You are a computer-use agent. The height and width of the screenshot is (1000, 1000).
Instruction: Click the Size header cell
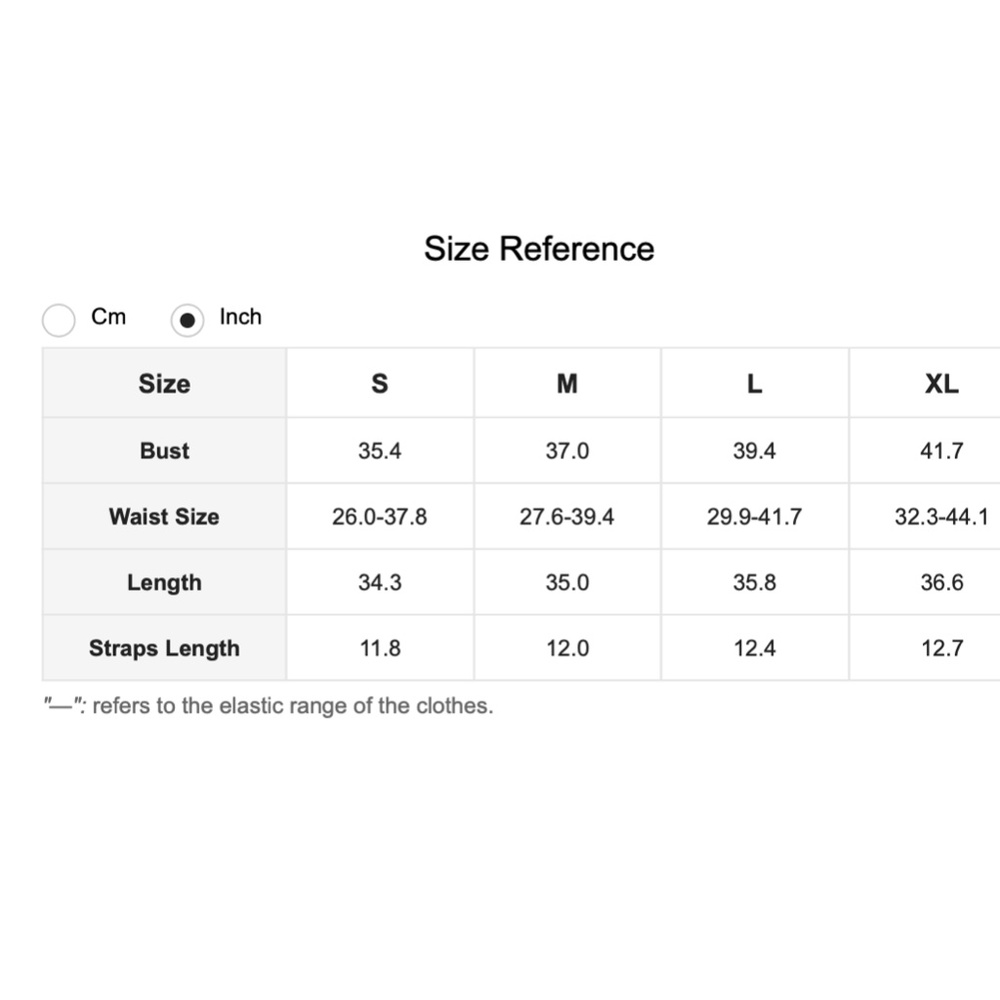click(164, 384)
